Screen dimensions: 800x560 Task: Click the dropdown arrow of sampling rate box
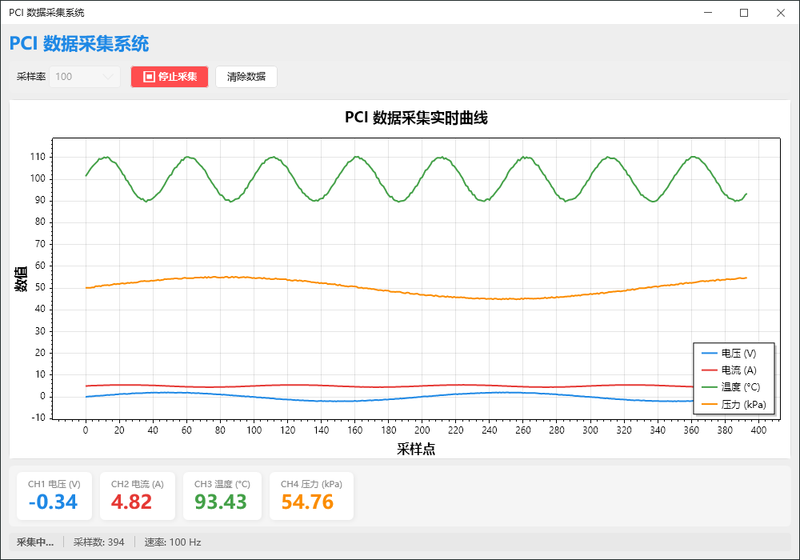point(108,77)
